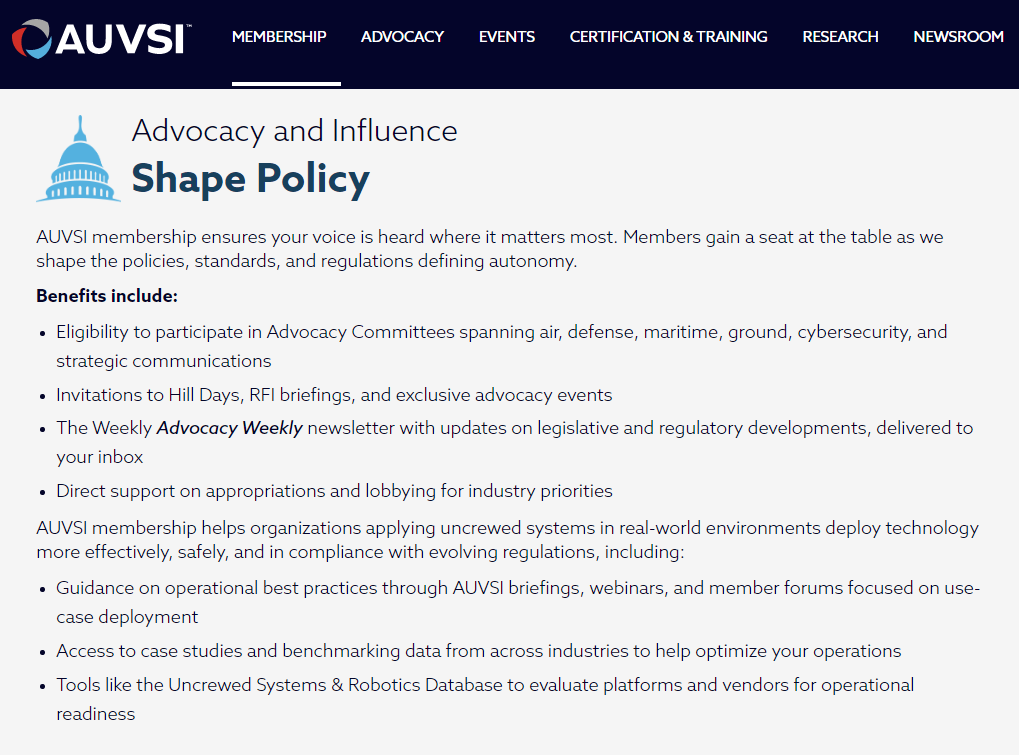
Task: Click bullet 'Direct support on appropriations'
Action: [x=334, y=491]
